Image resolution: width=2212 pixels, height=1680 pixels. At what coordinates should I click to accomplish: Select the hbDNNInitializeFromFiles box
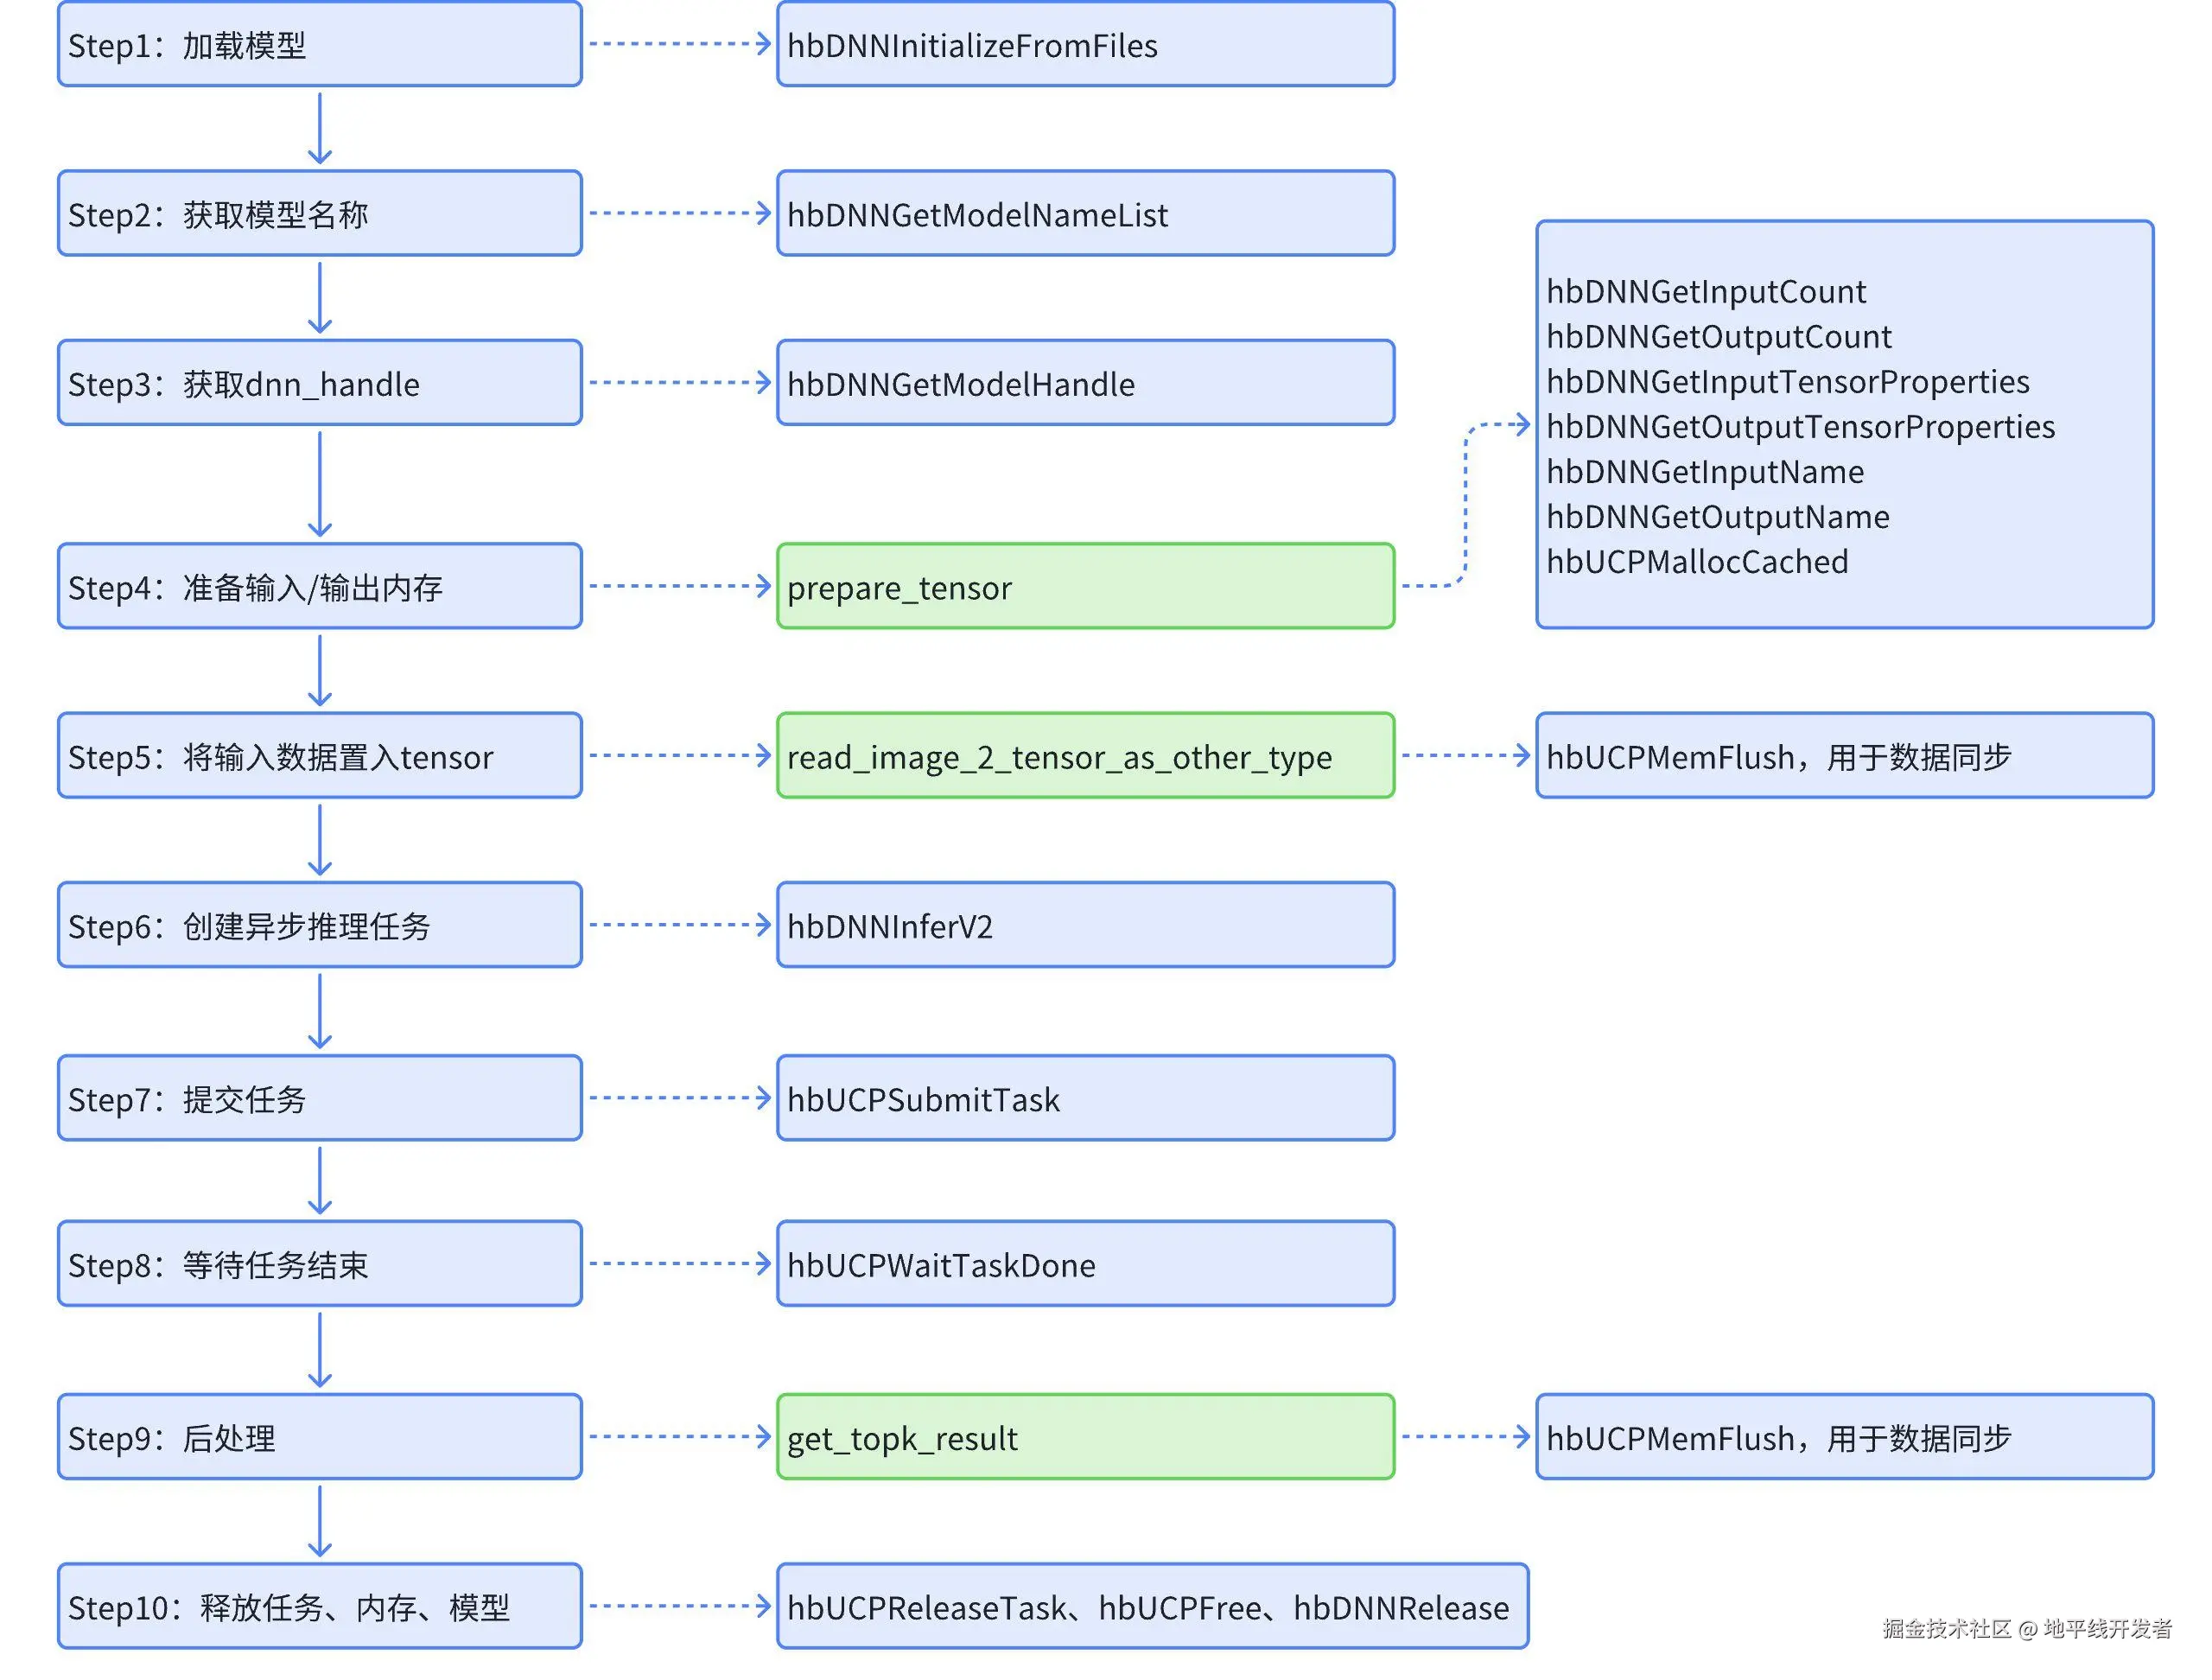[1085, 45]
